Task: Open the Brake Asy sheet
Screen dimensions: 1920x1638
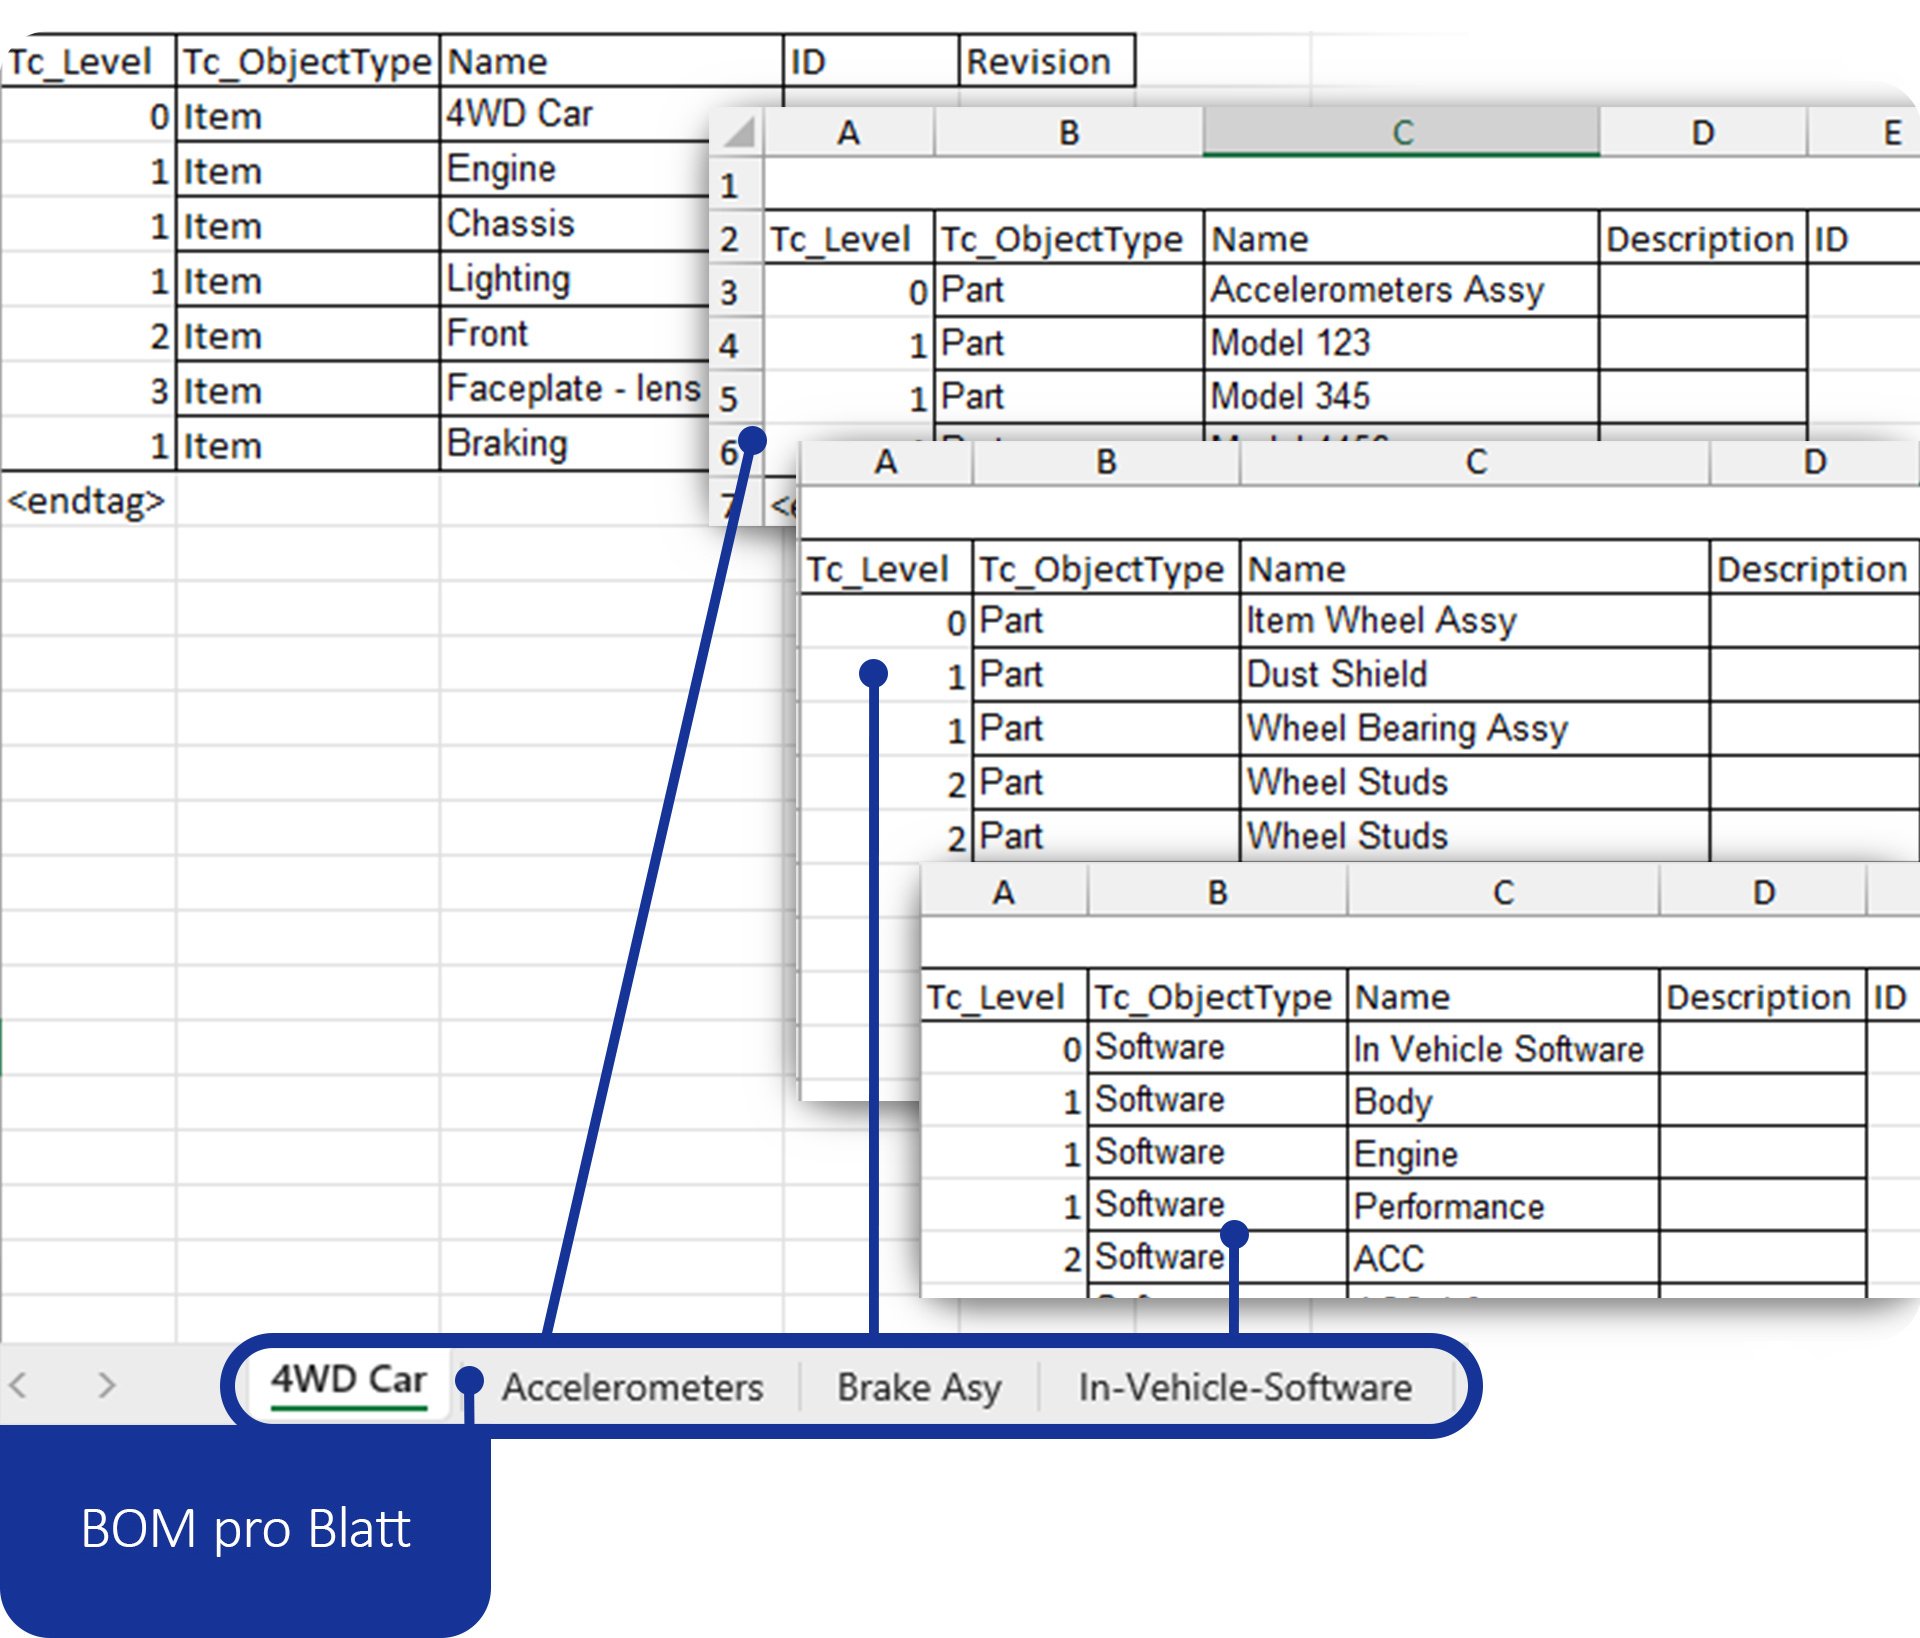Action: tap(919, 1386)
